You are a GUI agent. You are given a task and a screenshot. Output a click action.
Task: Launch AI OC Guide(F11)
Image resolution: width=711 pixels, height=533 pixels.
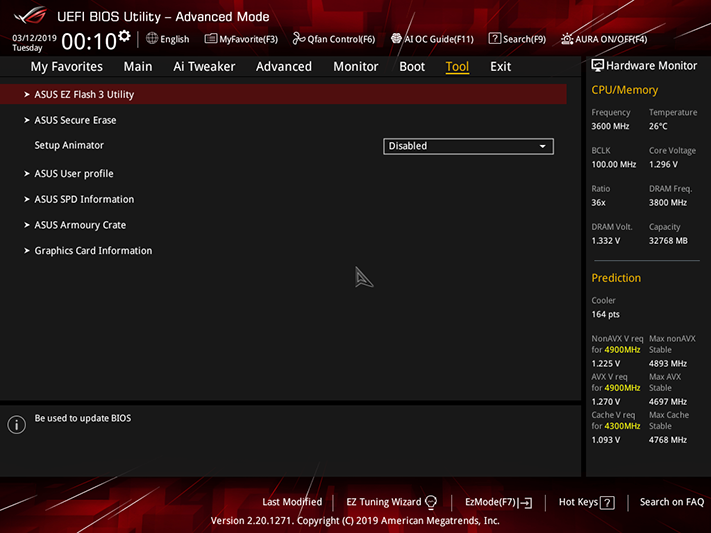click(x=432, y=39)
